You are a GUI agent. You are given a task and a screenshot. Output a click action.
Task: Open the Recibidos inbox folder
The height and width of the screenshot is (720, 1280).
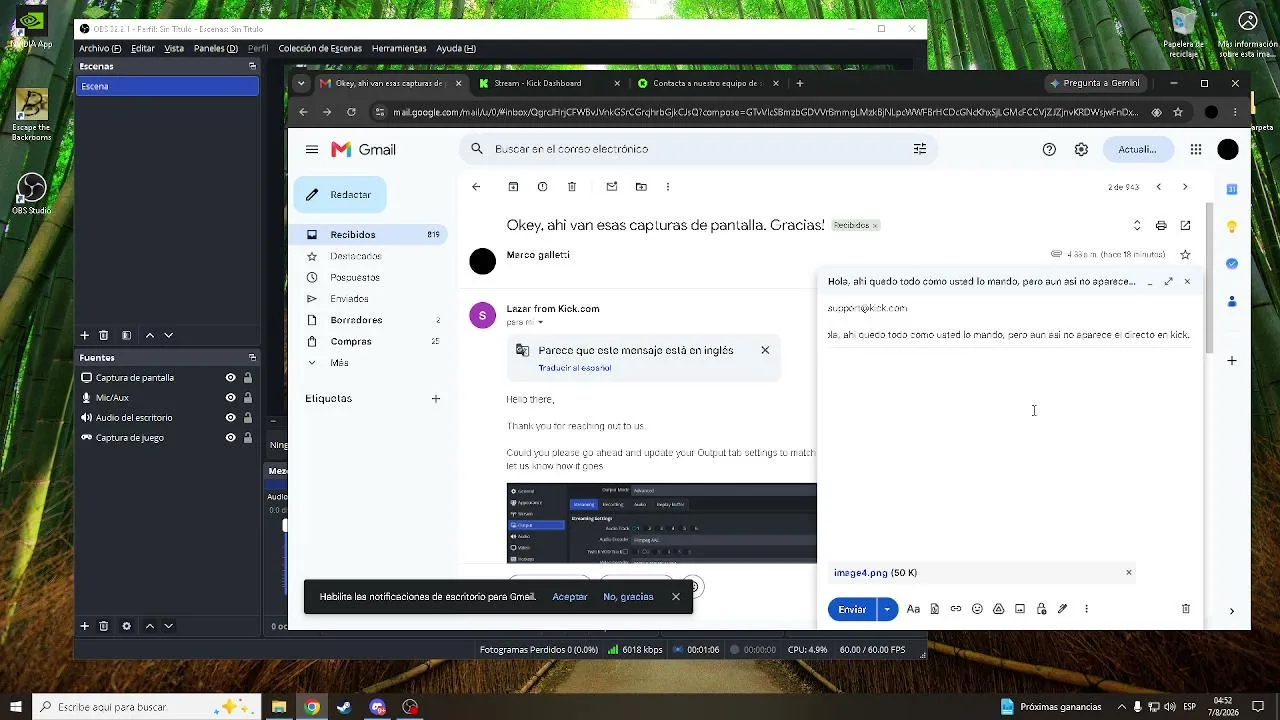(370, 235)
